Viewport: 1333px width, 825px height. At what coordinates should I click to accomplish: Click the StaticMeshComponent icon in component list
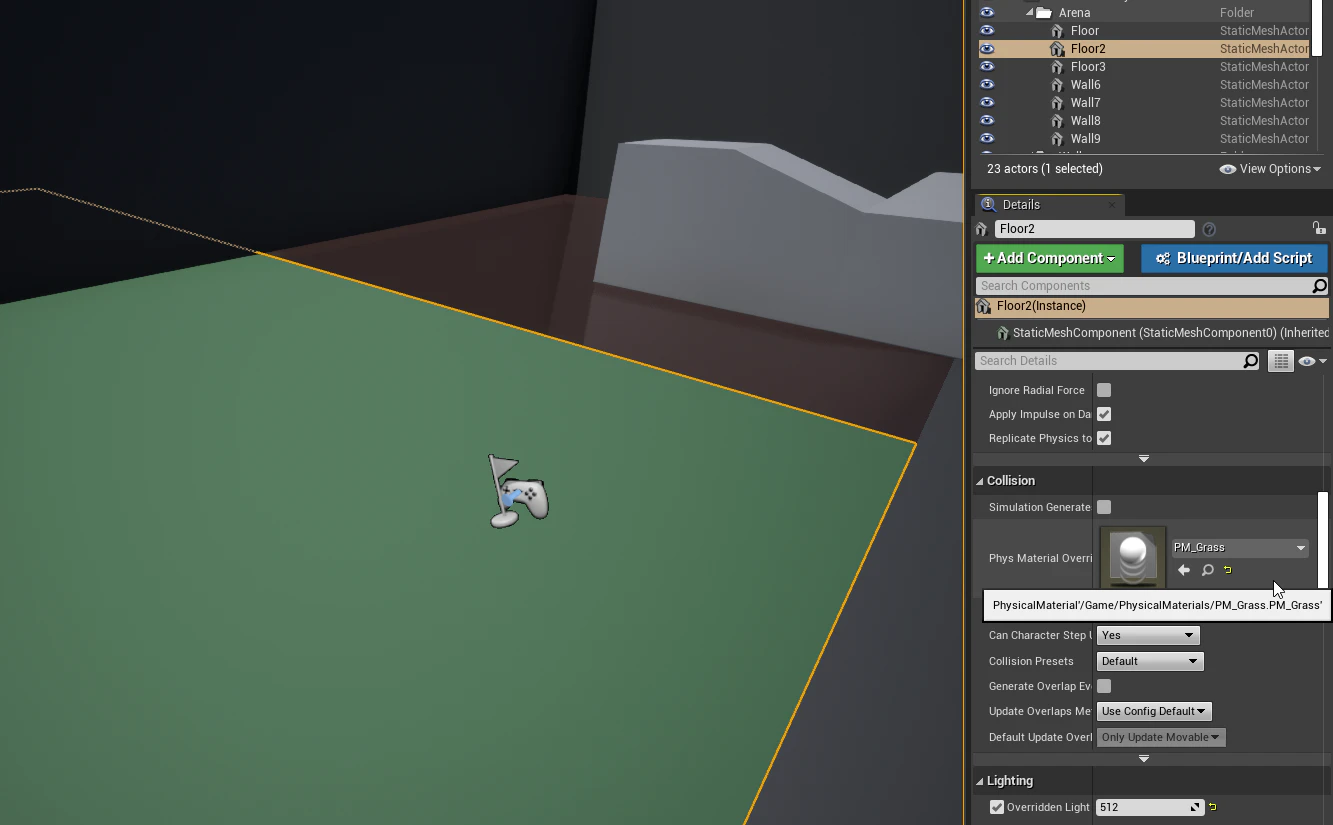pos(1003,333)
